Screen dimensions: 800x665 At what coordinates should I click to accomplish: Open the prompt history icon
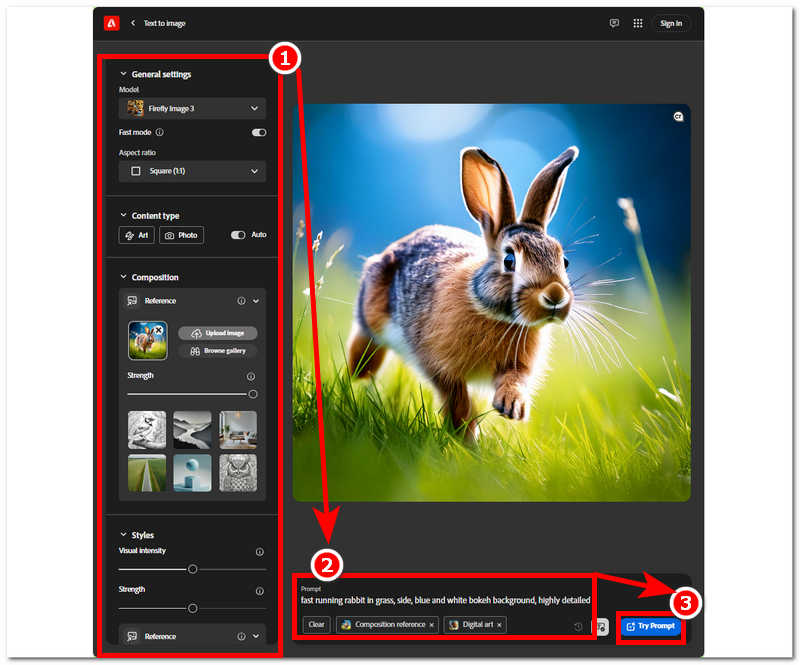(578, 626)
